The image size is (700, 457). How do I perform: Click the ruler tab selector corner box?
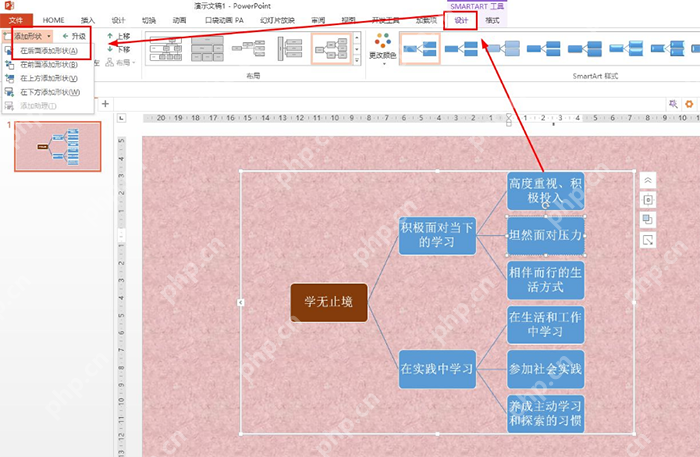pyautogui.click(x=121, y=118)
